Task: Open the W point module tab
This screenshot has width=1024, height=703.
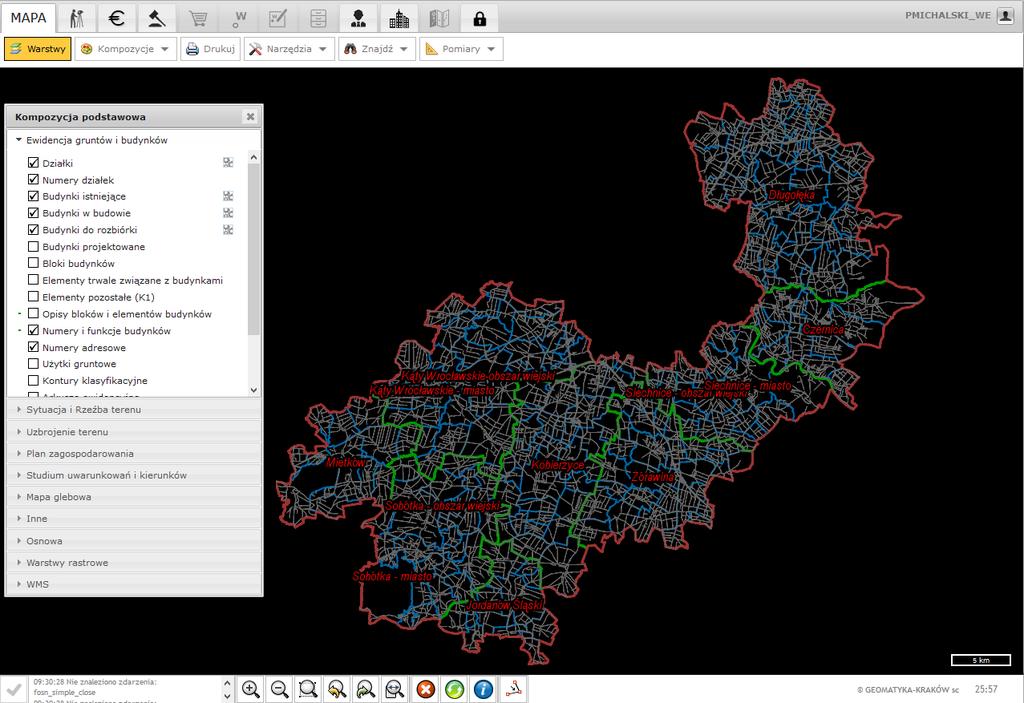Action: point(238,18)
